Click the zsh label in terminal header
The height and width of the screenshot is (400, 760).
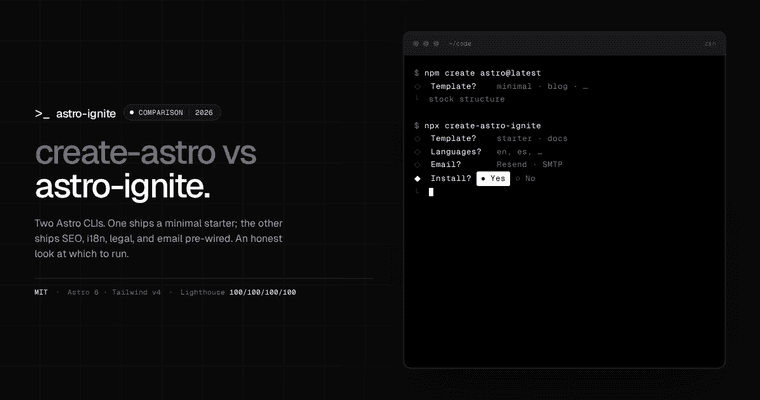[x=710, y=44]
